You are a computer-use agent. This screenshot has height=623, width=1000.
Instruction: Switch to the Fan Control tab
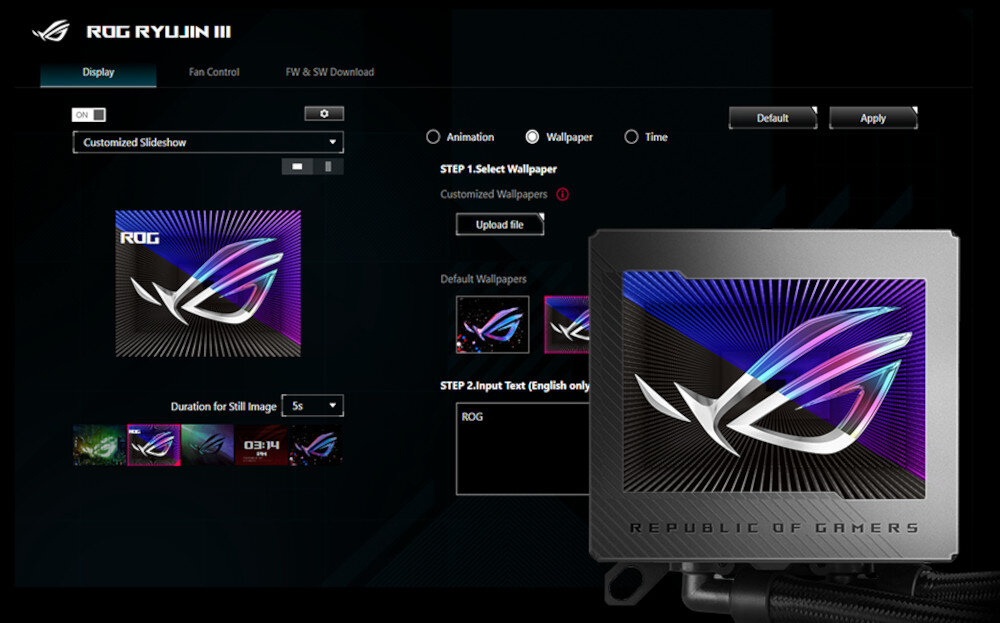click(x=214, y=73)
